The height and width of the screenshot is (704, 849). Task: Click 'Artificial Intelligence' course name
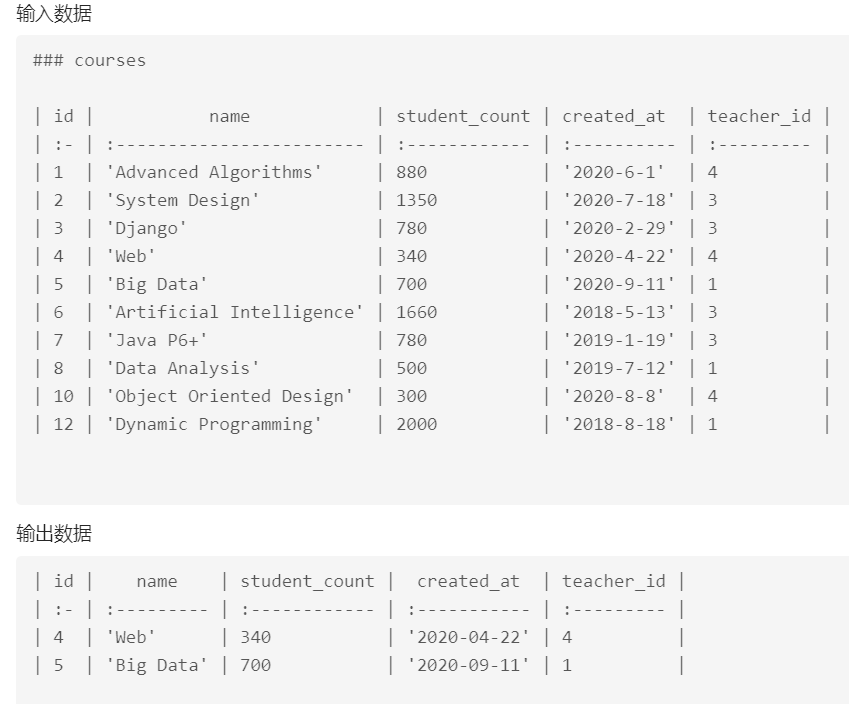click(235, 312)
